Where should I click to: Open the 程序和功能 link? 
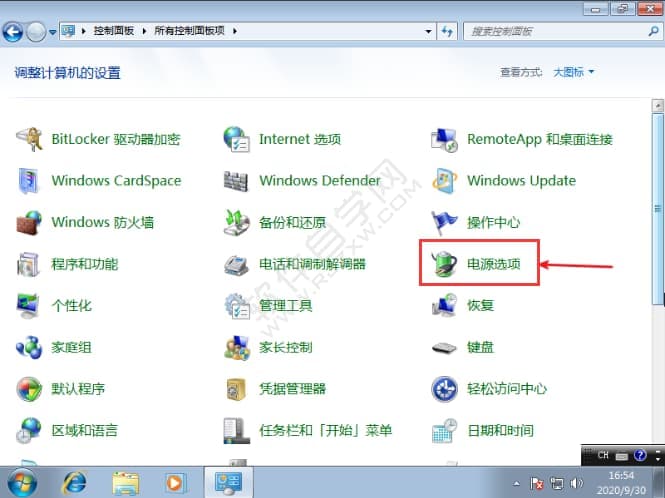click(x=84, y=264)
